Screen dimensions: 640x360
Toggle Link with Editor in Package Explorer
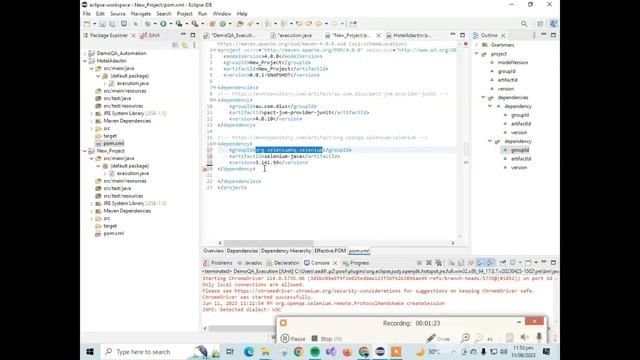click(x=184, y=45)
